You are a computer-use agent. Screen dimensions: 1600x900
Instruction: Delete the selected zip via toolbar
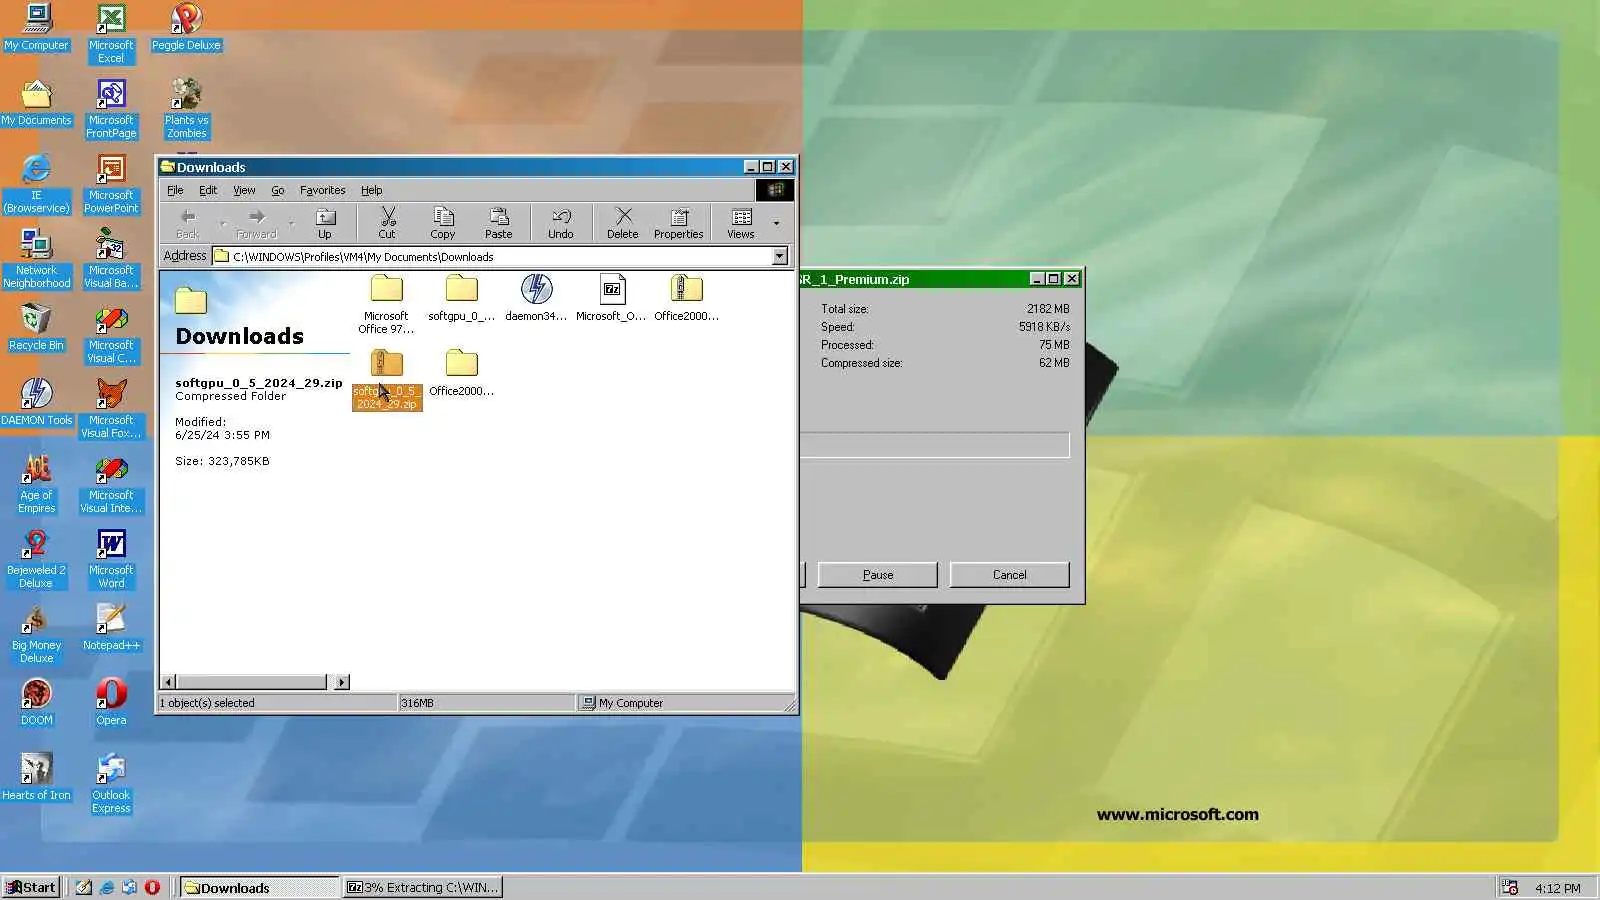tap(622, 223)
